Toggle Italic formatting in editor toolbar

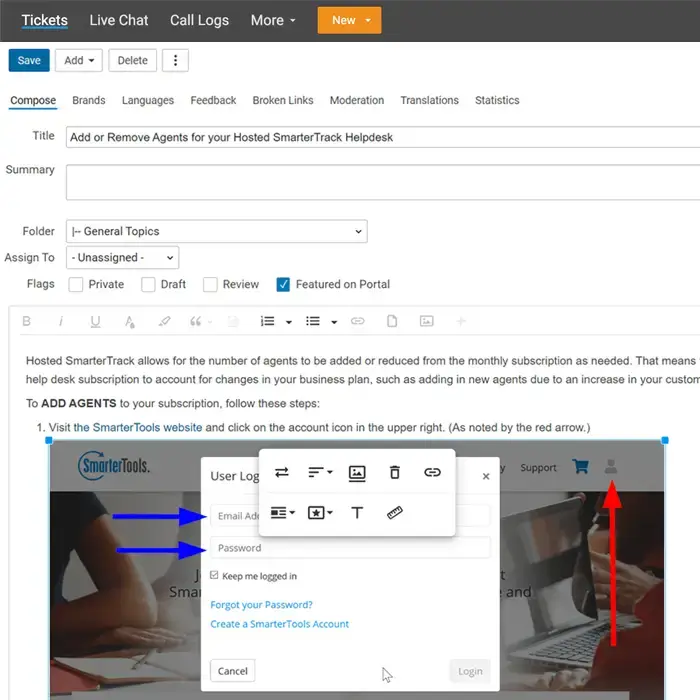click(61, 321)
